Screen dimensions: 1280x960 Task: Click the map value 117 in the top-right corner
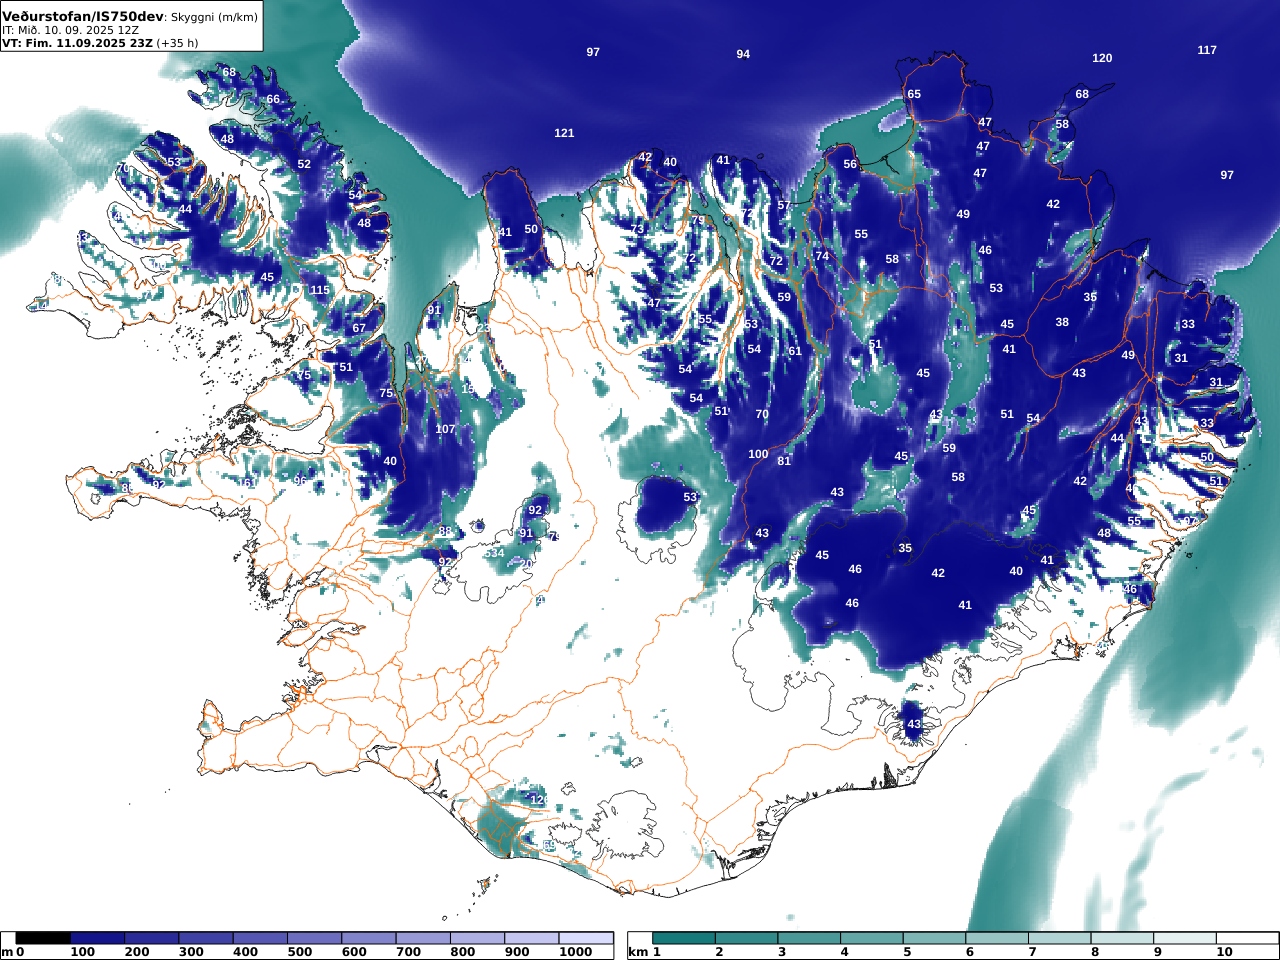coord(1207,50)
